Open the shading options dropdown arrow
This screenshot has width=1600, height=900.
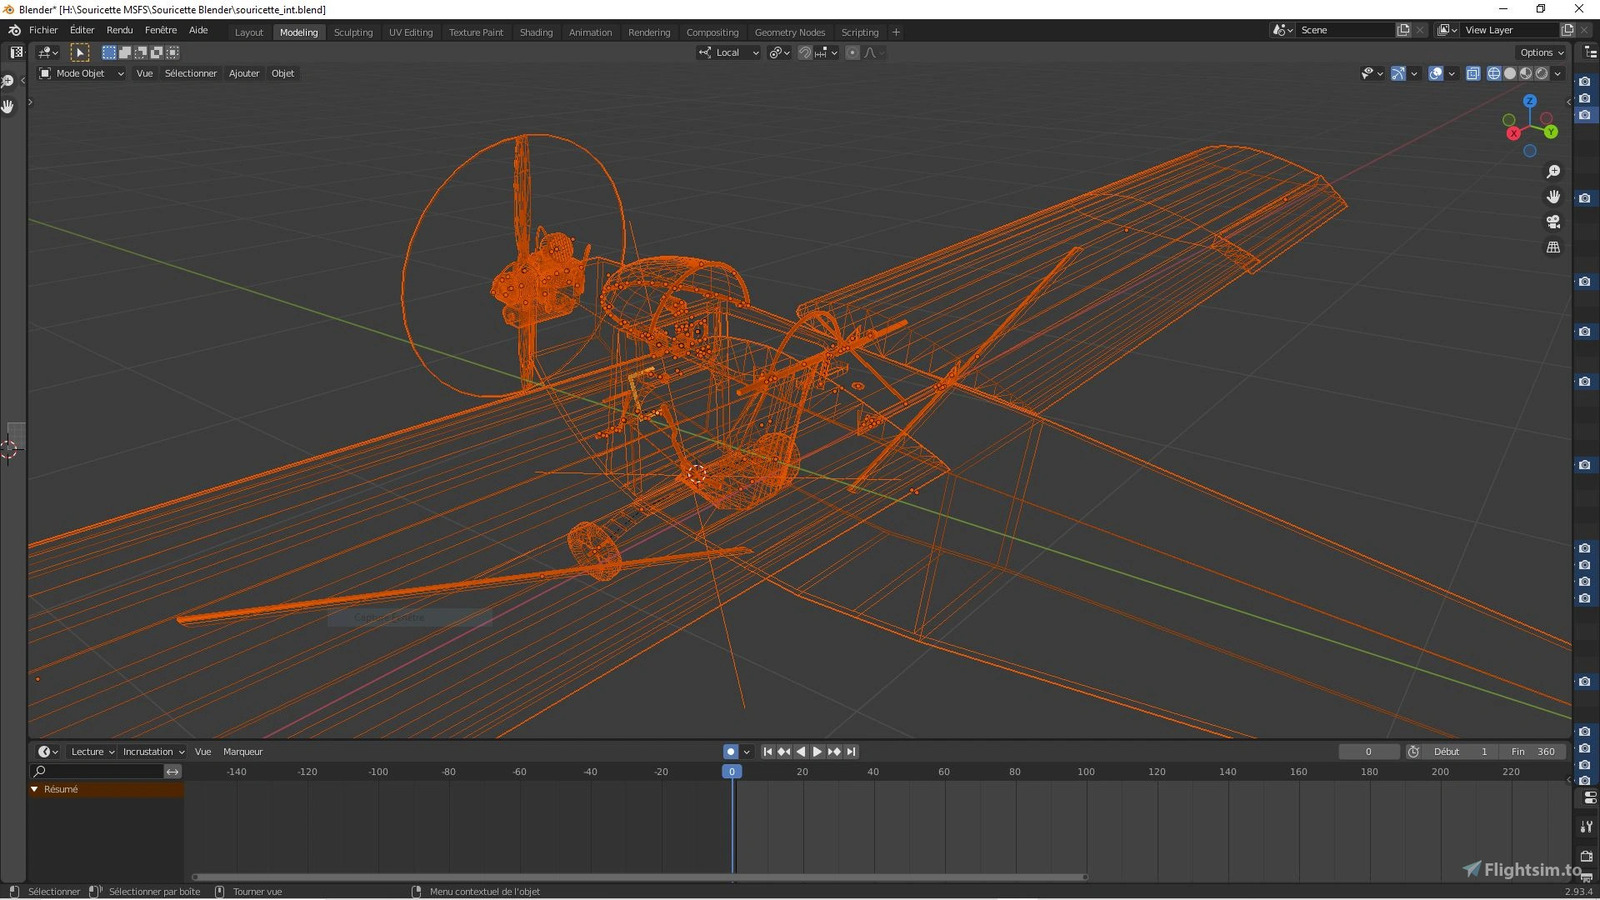[1557, 73]
